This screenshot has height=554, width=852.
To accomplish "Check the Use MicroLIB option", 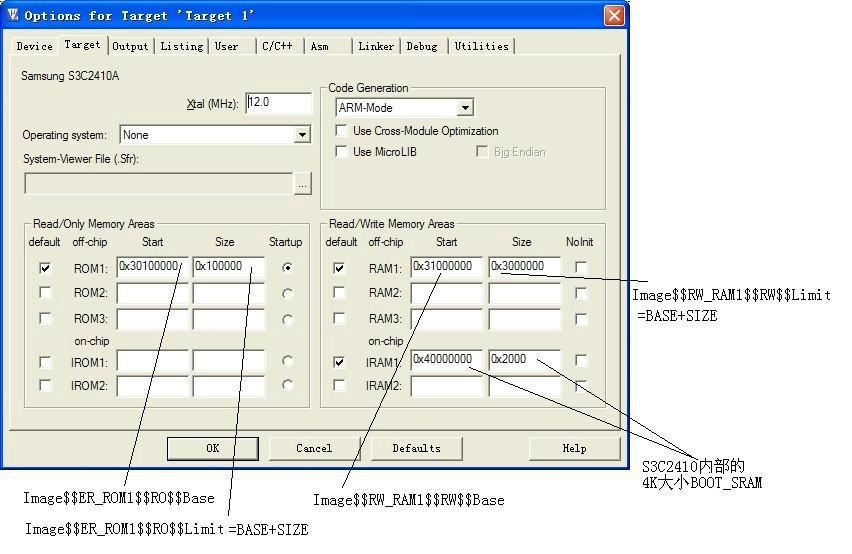I will (x=341, y=152).
